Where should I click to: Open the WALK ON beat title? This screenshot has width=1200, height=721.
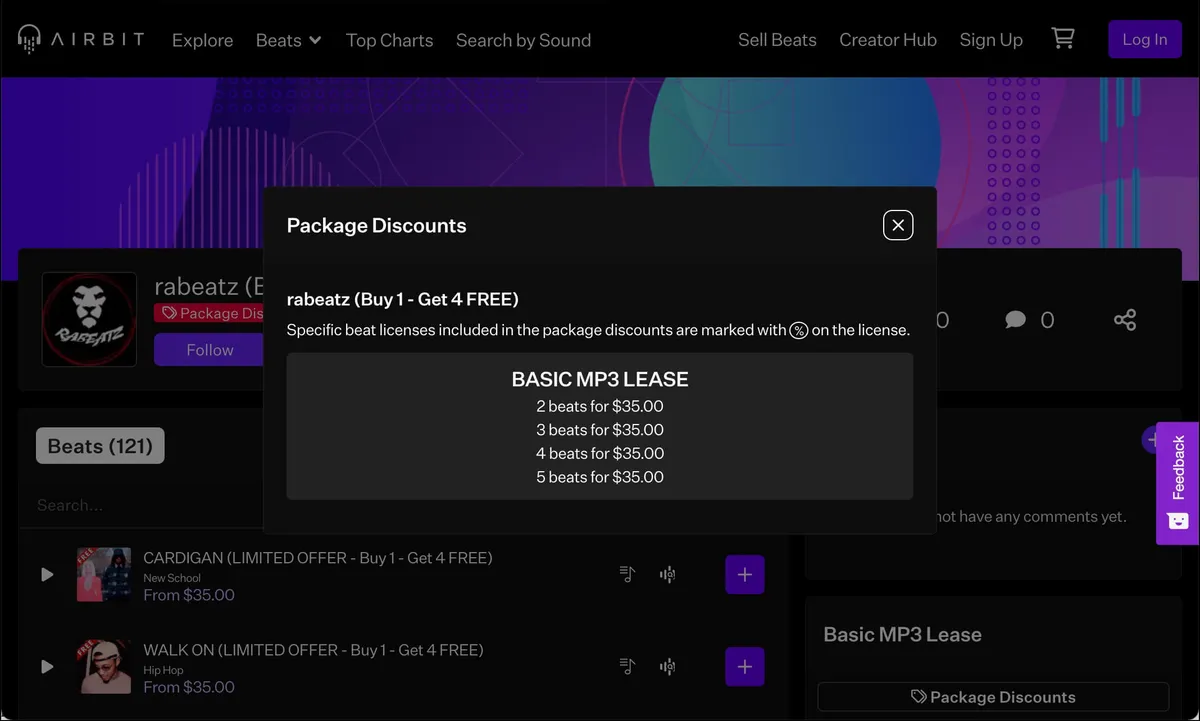[x=313, y=649]
